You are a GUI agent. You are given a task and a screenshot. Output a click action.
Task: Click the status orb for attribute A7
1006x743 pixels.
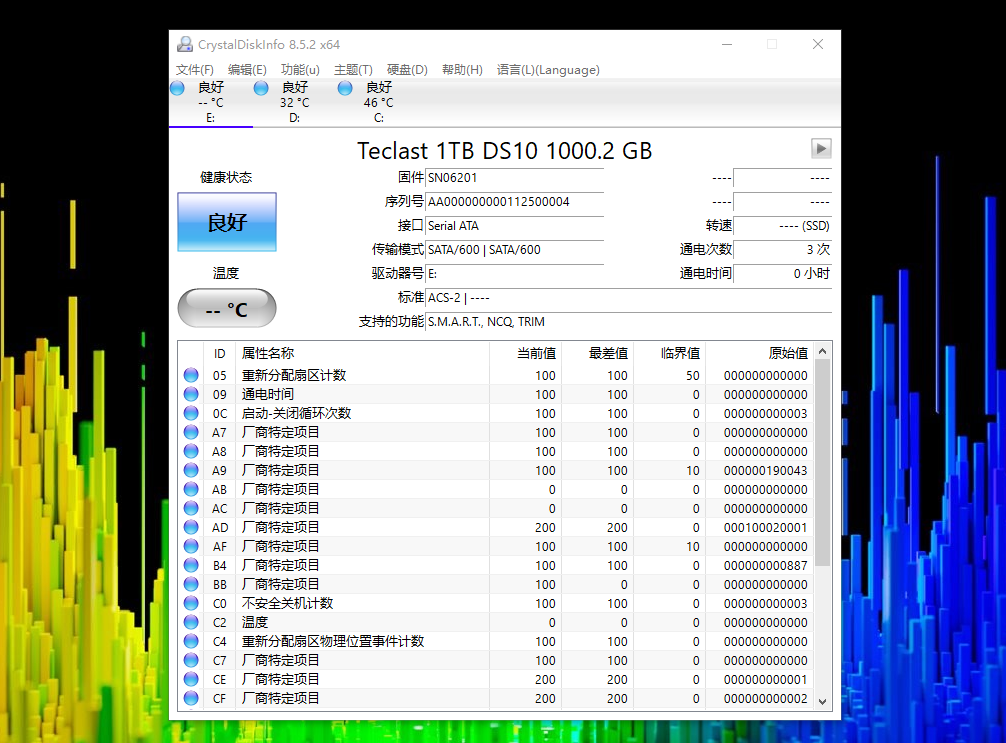coord(191,432)
